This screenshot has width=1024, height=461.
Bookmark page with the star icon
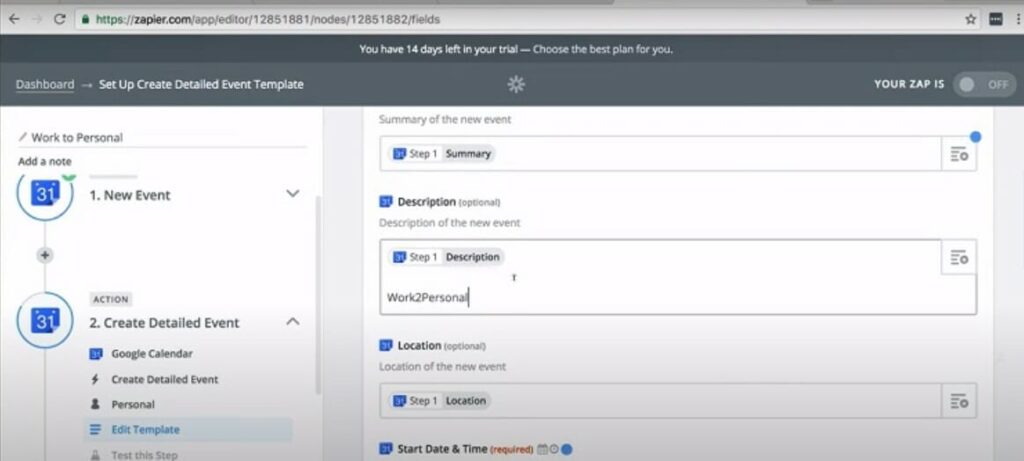click(x=970, y=19)
